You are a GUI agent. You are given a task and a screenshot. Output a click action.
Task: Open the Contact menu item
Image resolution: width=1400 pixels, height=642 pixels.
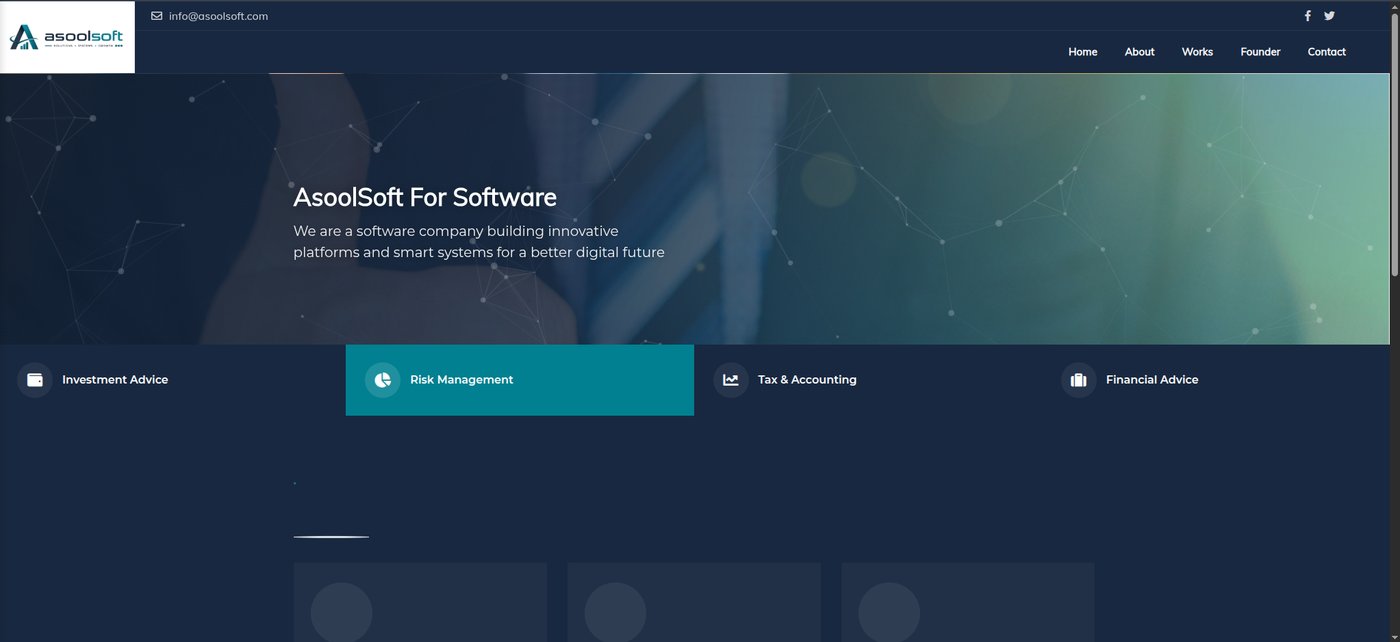(1327, 52)
